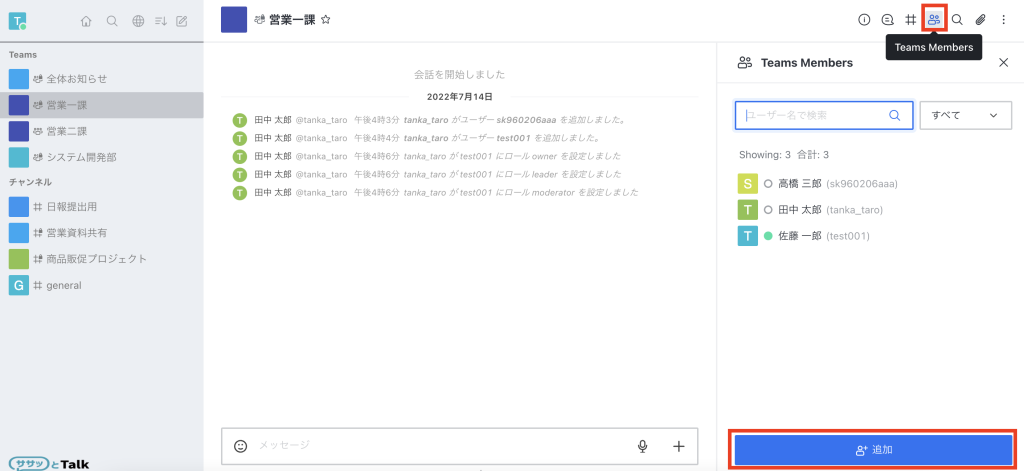
Task: Click the ロール owner を設定しました message
Action: 512,156
